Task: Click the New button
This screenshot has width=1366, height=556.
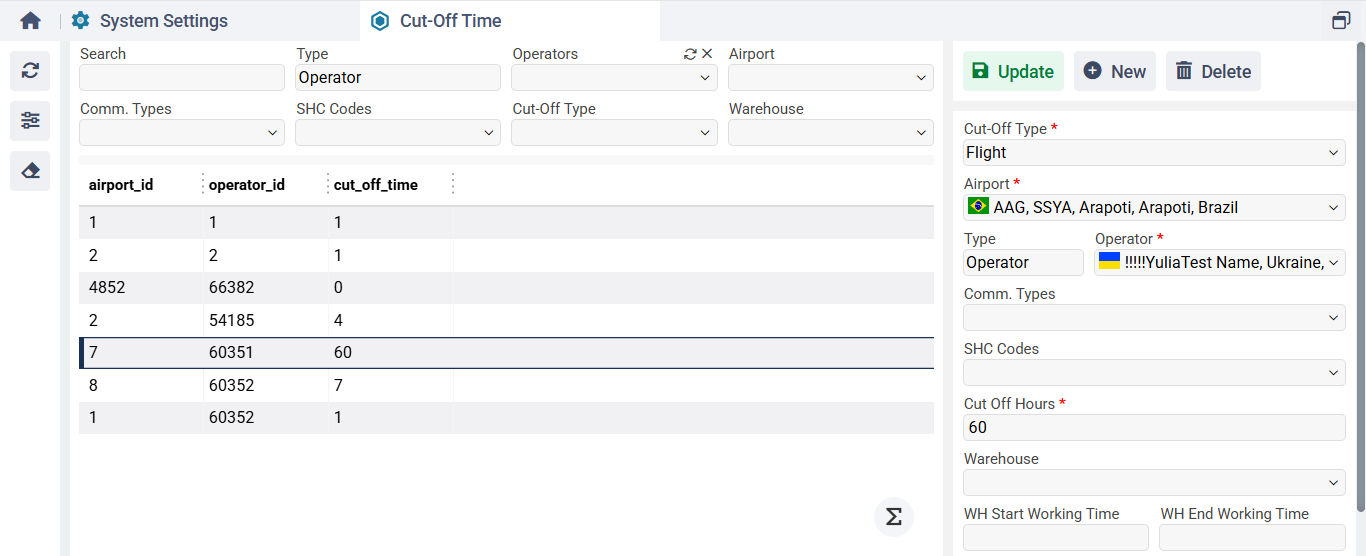Action: 1115,71
